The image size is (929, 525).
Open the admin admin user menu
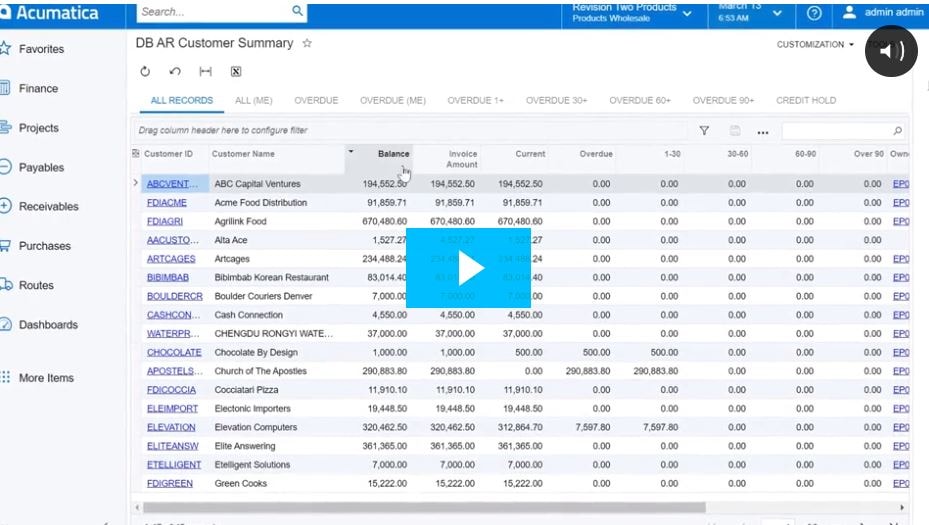(x=882, y=12)
